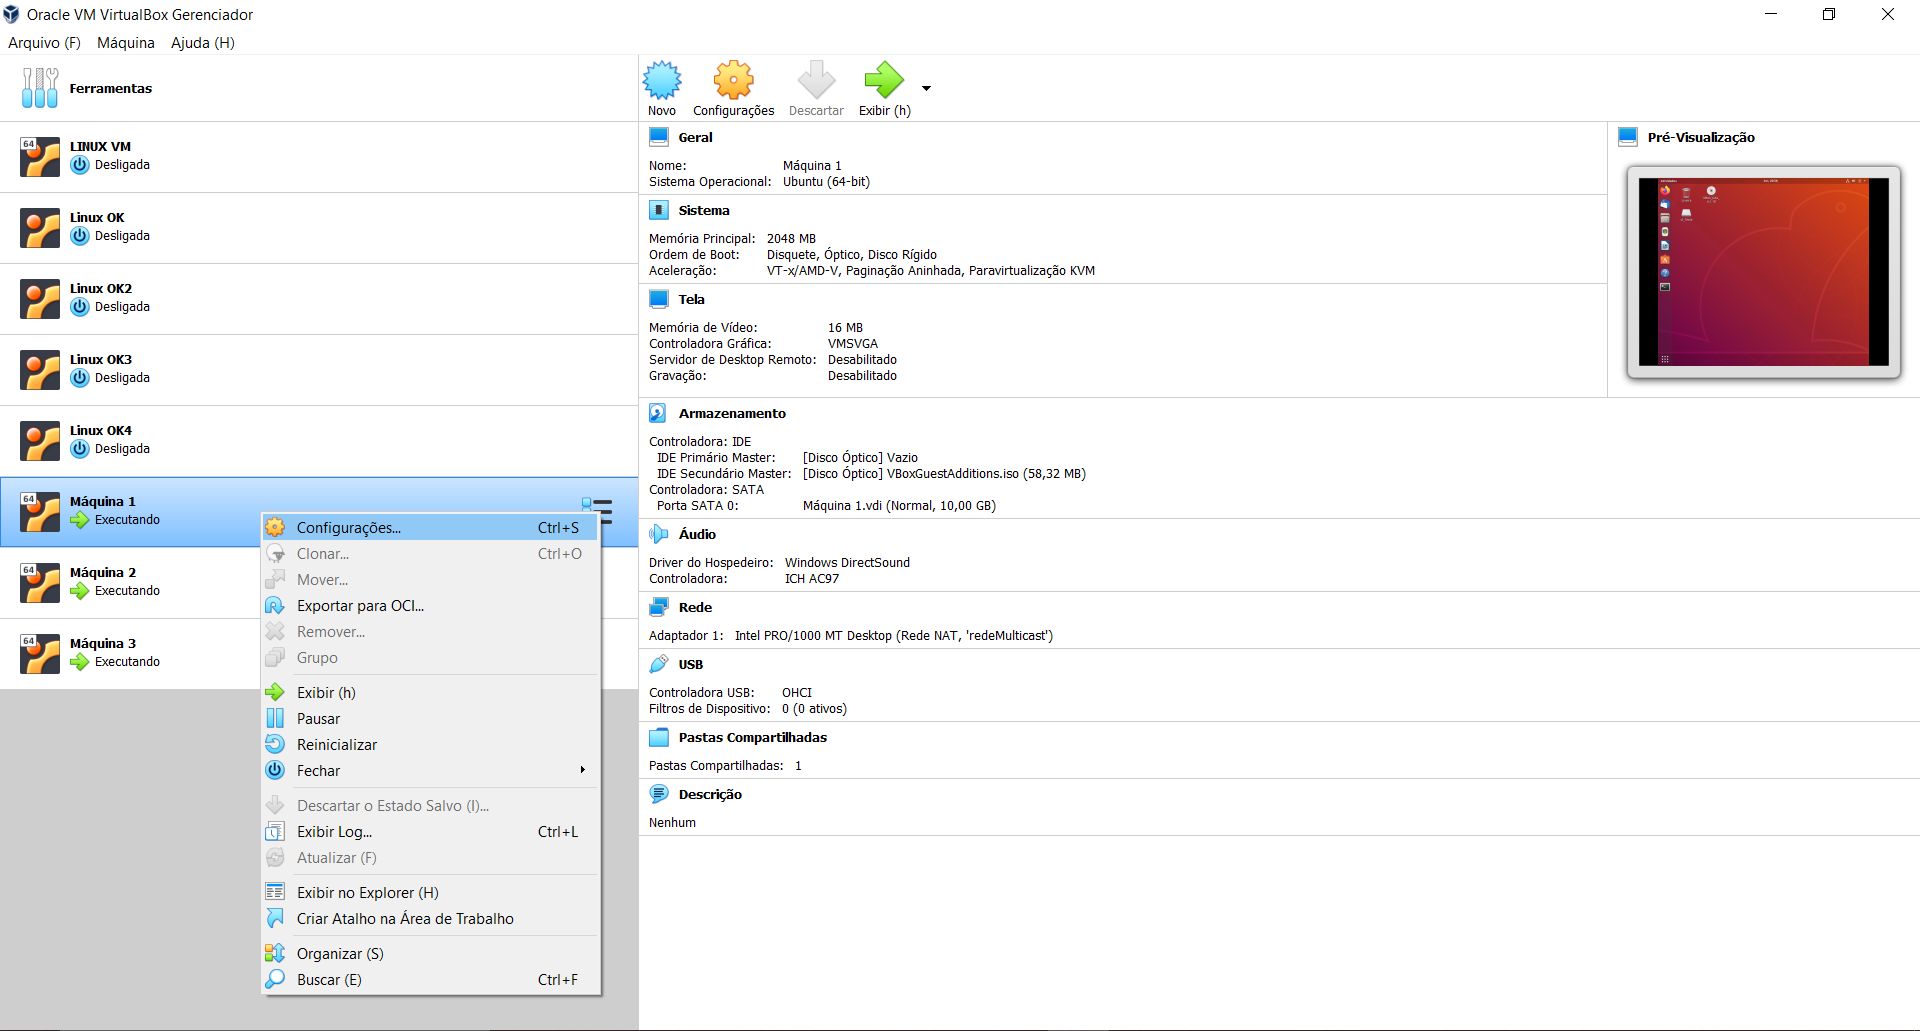Choose Exibir (h) in the context menu
The height and width of the screenshot is (1031, 1920).
431,693
